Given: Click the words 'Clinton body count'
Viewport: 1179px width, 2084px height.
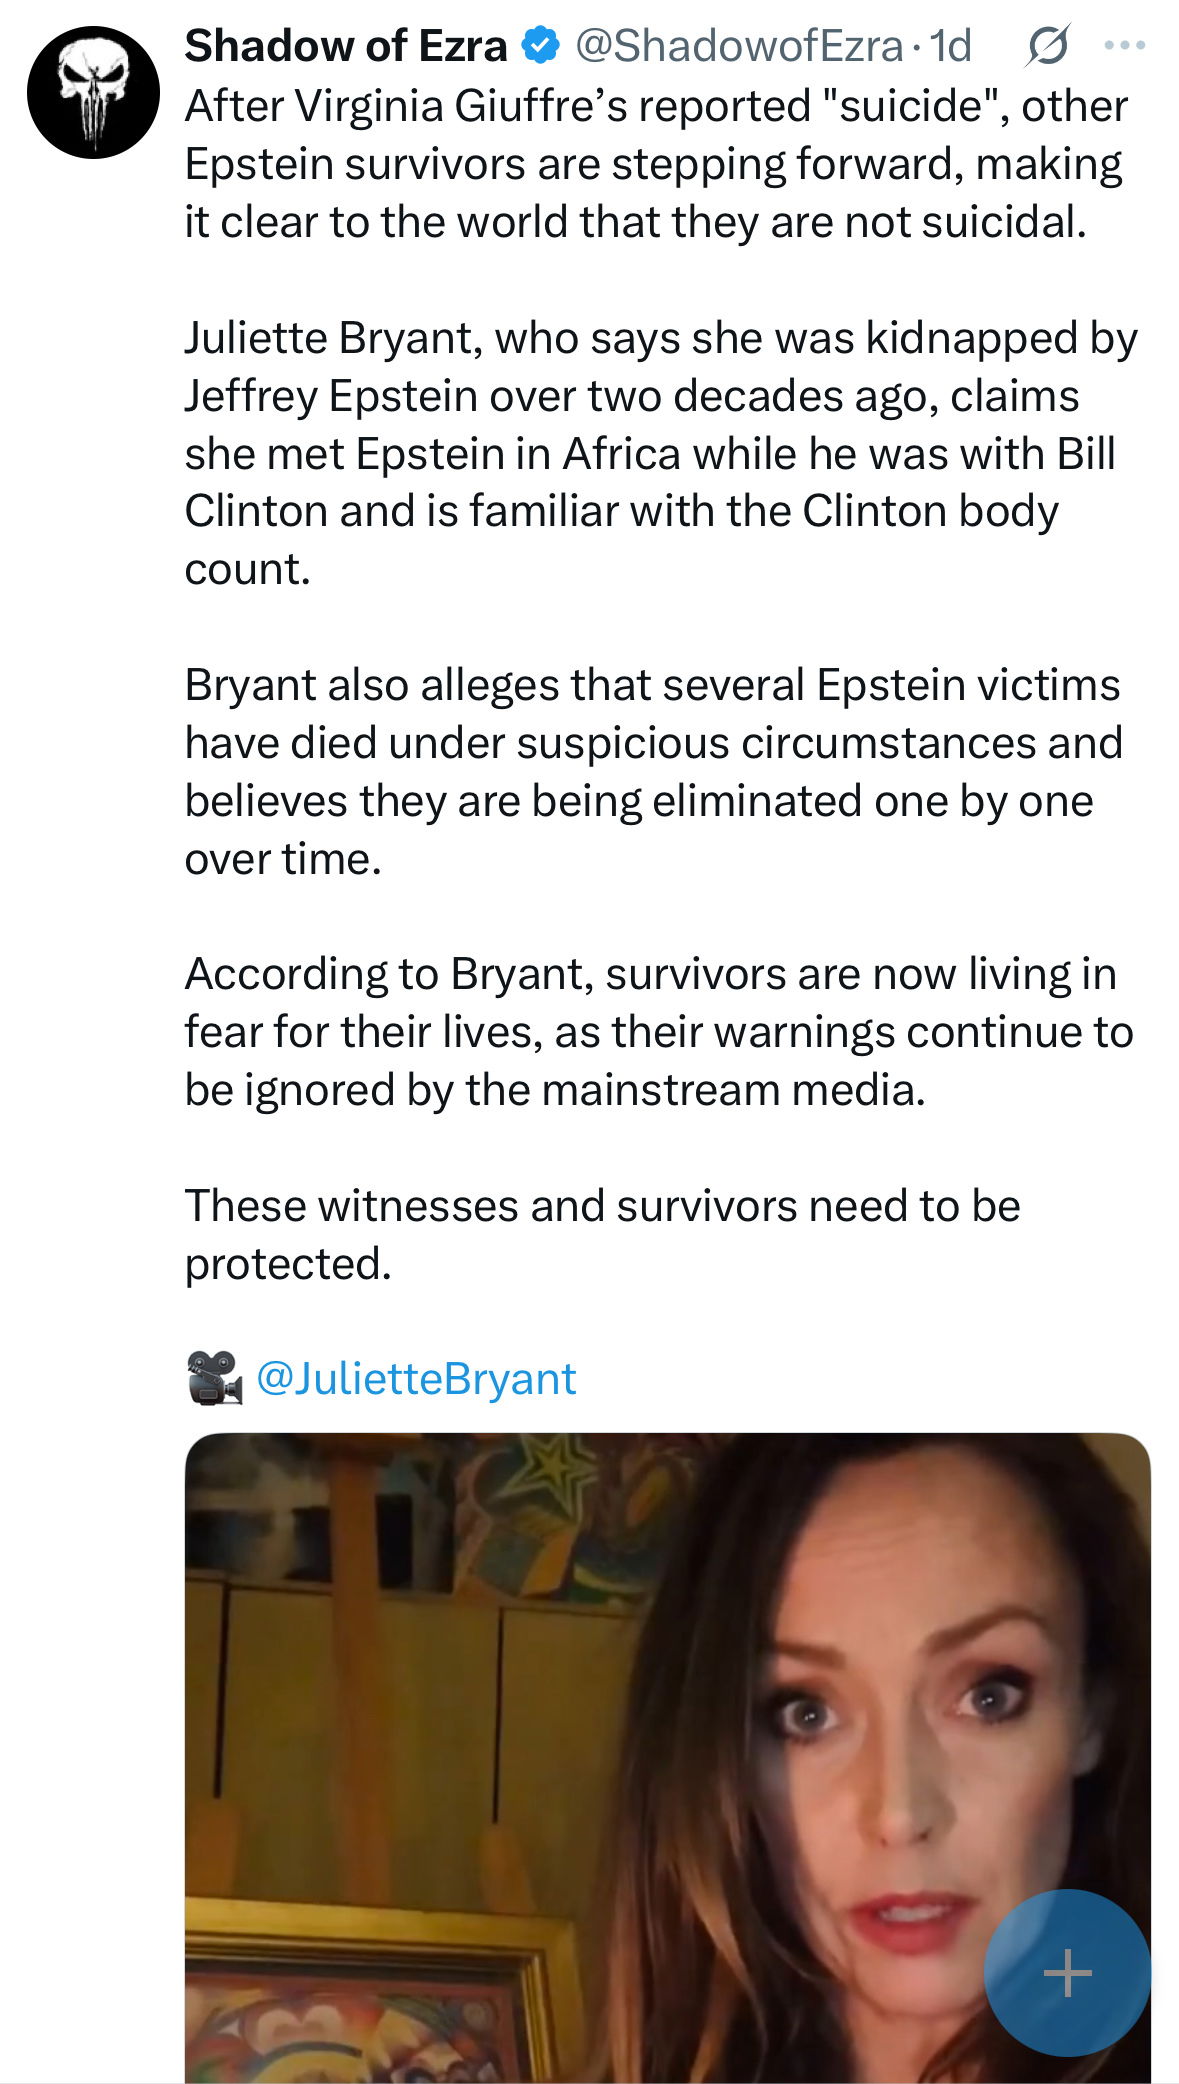Looking at the screenshot, I should pyautogui.click(x=930, y=511).
